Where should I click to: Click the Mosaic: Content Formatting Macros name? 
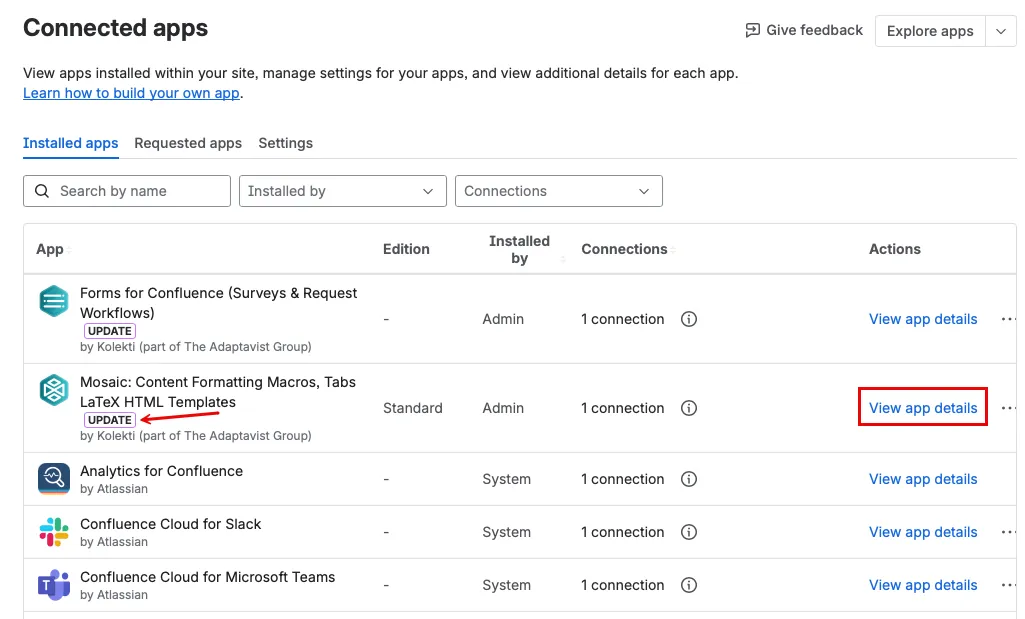click(218, 392)
